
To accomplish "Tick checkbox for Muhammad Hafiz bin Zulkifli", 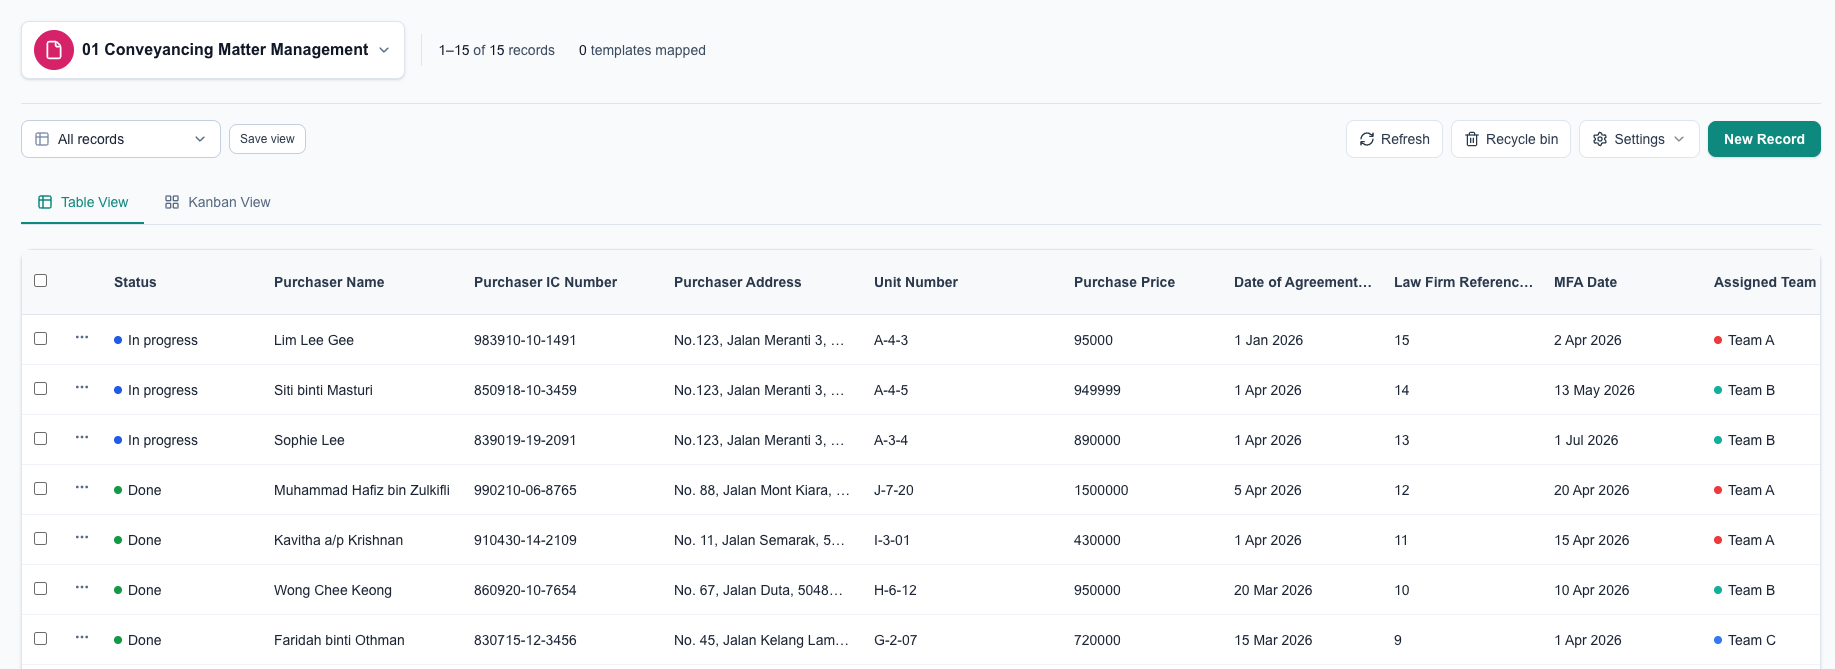I will point(41,488).
